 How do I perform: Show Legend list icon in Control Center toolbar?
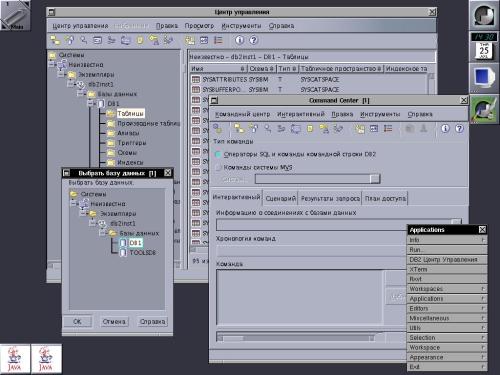click(218, 40)
